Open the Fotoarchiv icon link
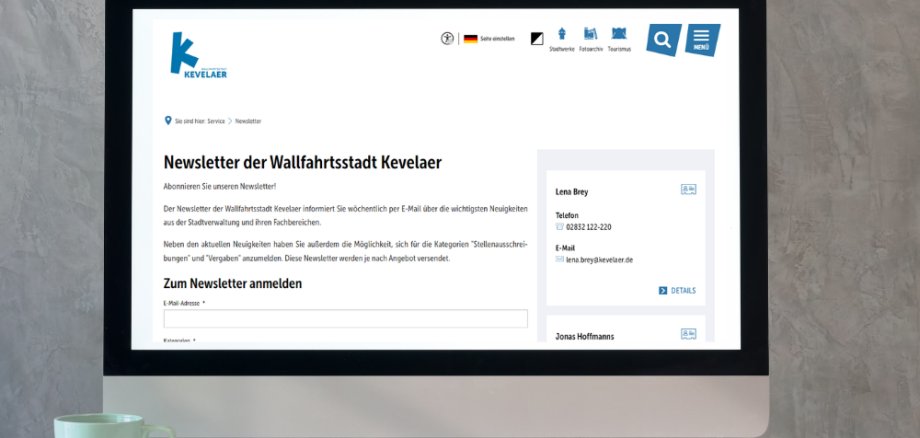Viewport: 920px width, 438px height. 590,37
